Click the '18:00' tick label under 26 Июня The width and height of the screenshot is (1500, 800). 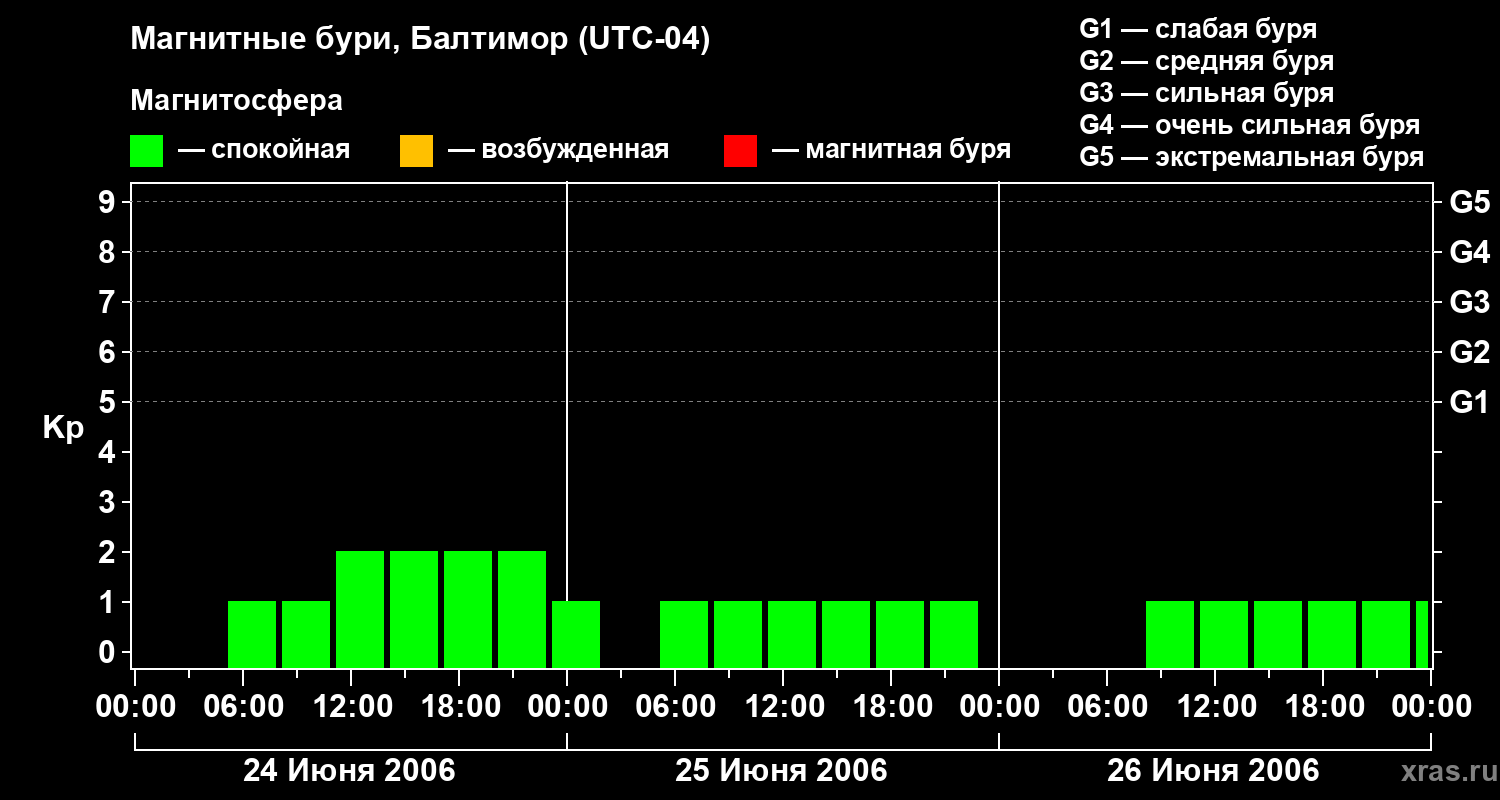coord(1323,707)
